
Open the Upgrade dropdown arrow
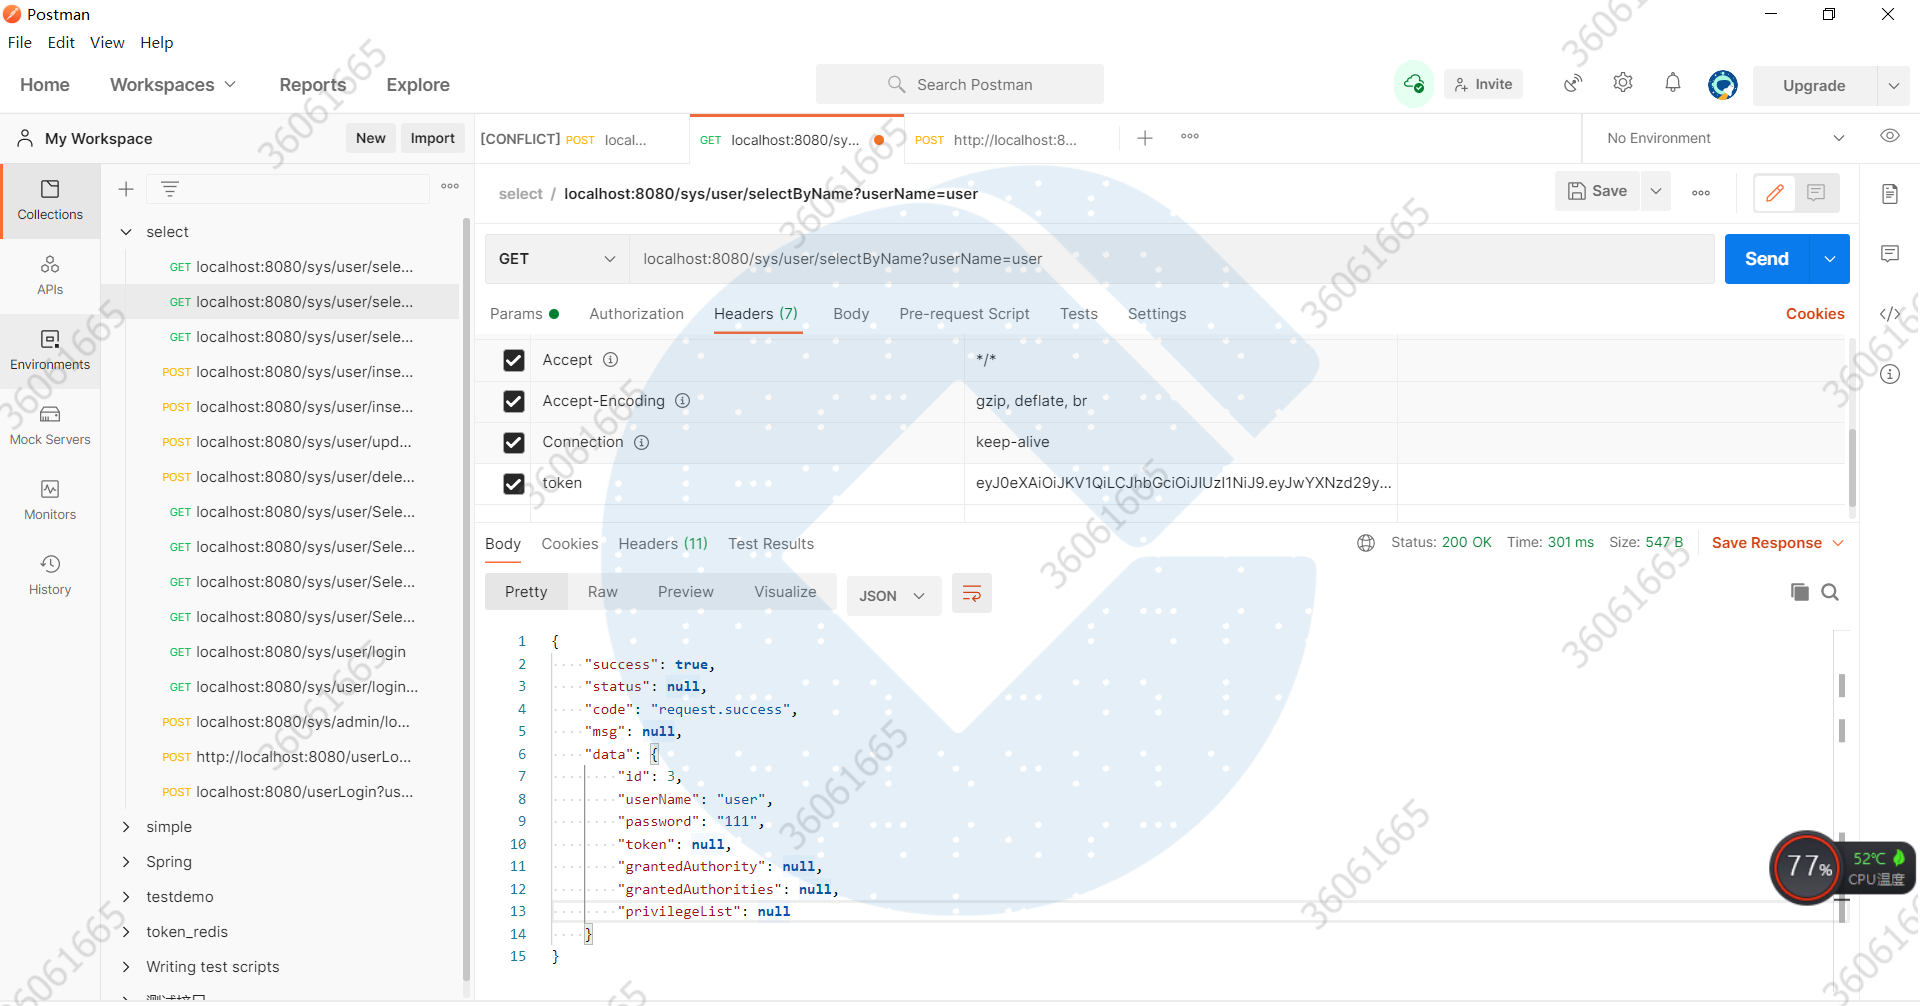coord(1894,86)
